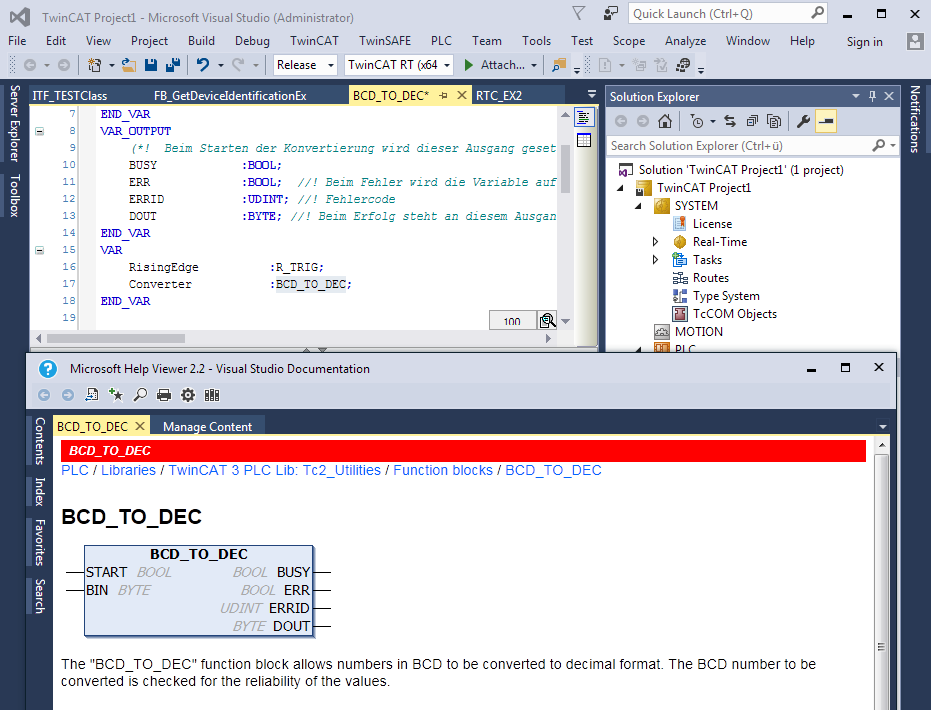The width and height of the screenshot is (931, 710).
Task: Switch declaration editor to textual view
Action: click(584, 118)
